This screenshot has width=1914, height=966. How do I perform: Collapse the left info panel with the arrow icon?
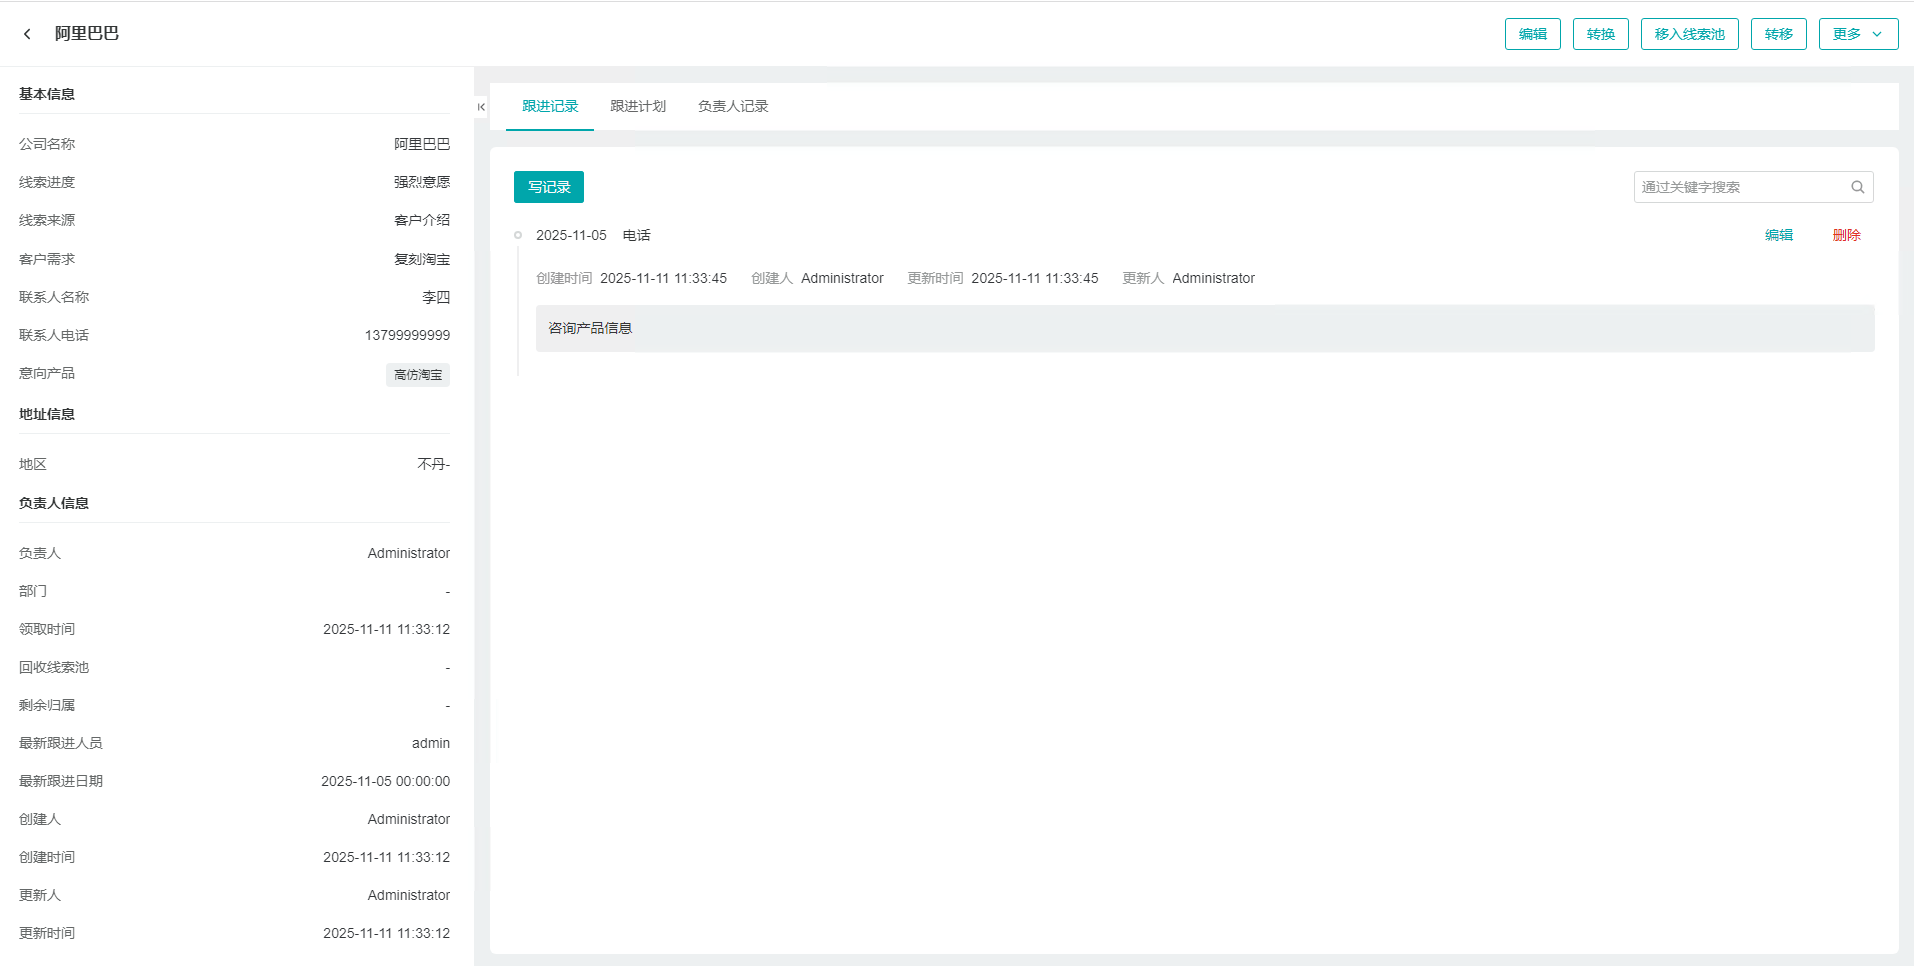(x=481, y=107)
